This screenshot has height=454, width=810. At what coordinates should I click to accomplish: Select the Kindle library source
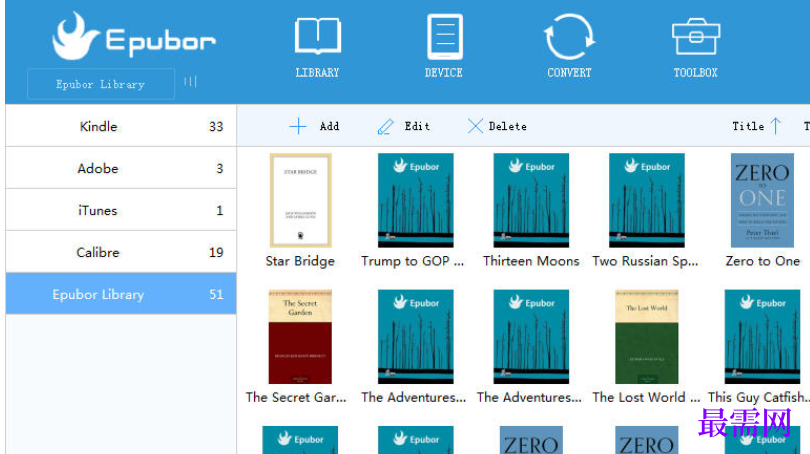point(121,126)
